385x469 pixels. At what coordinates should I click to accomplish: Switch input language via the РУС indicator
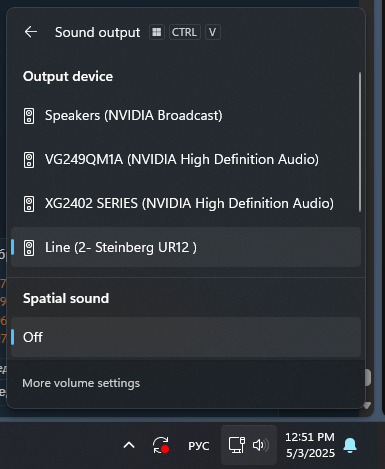click(x=199, y=446)
